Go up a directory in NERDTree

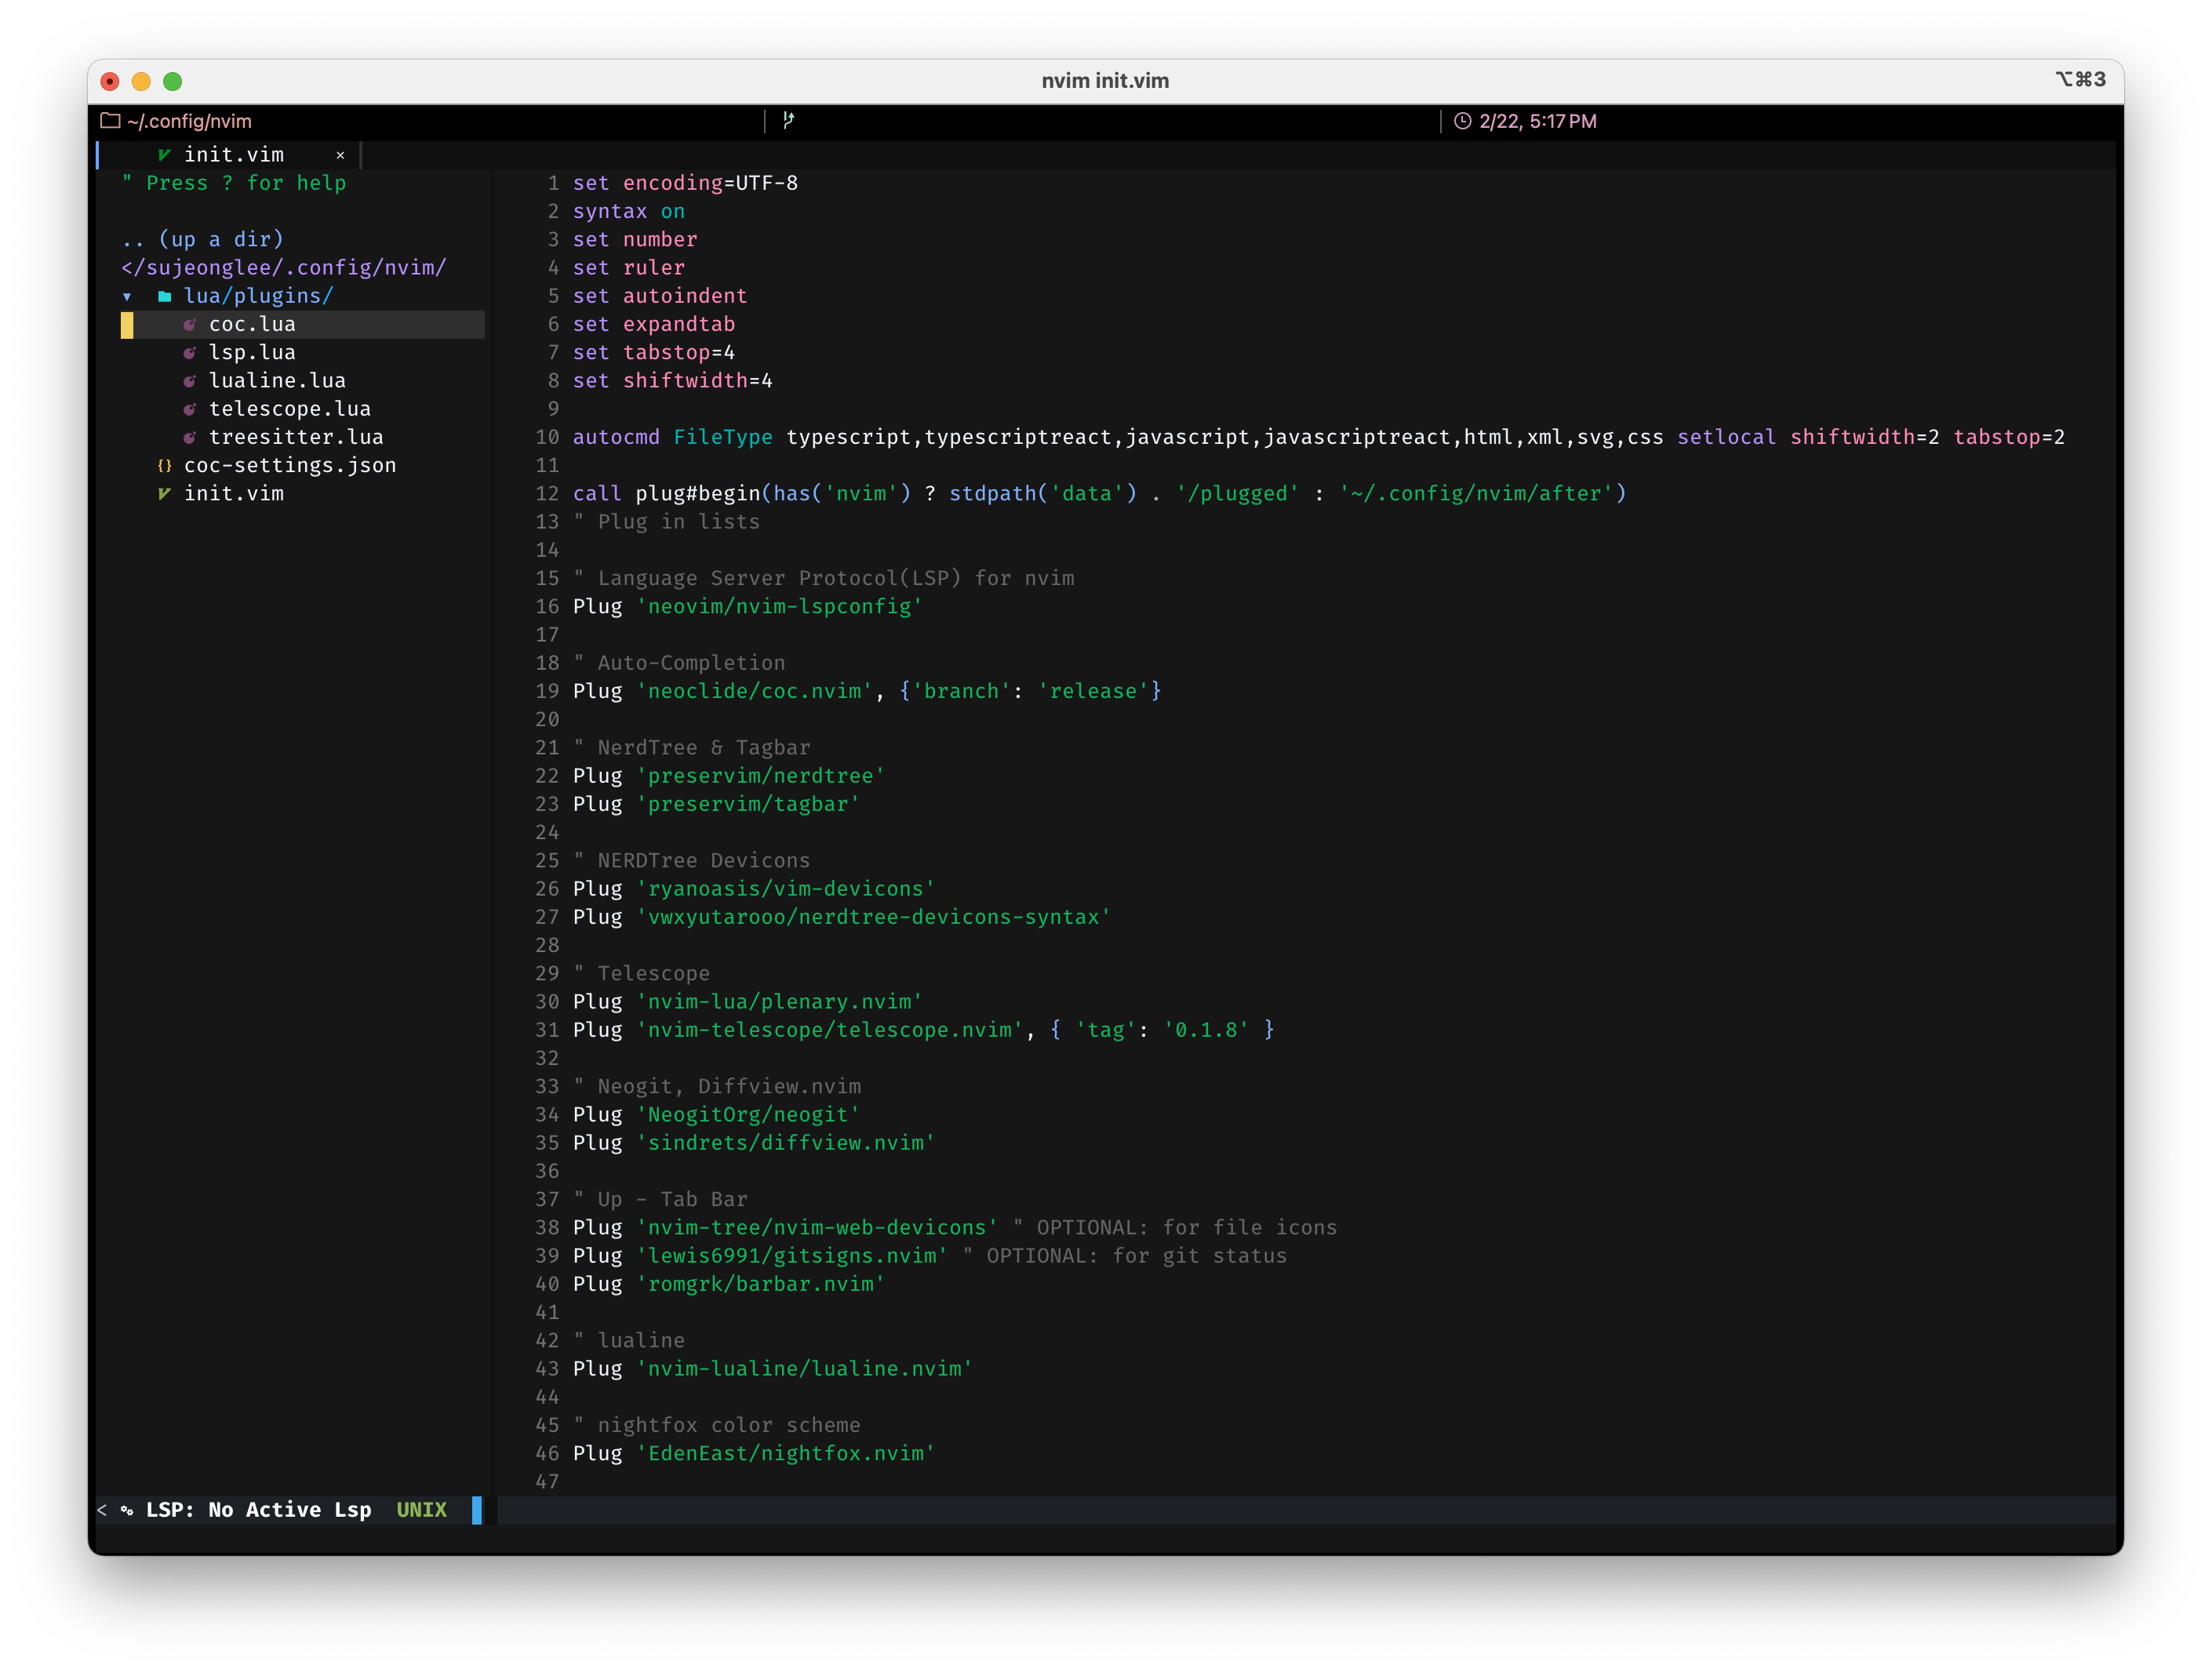pos(203,239)
